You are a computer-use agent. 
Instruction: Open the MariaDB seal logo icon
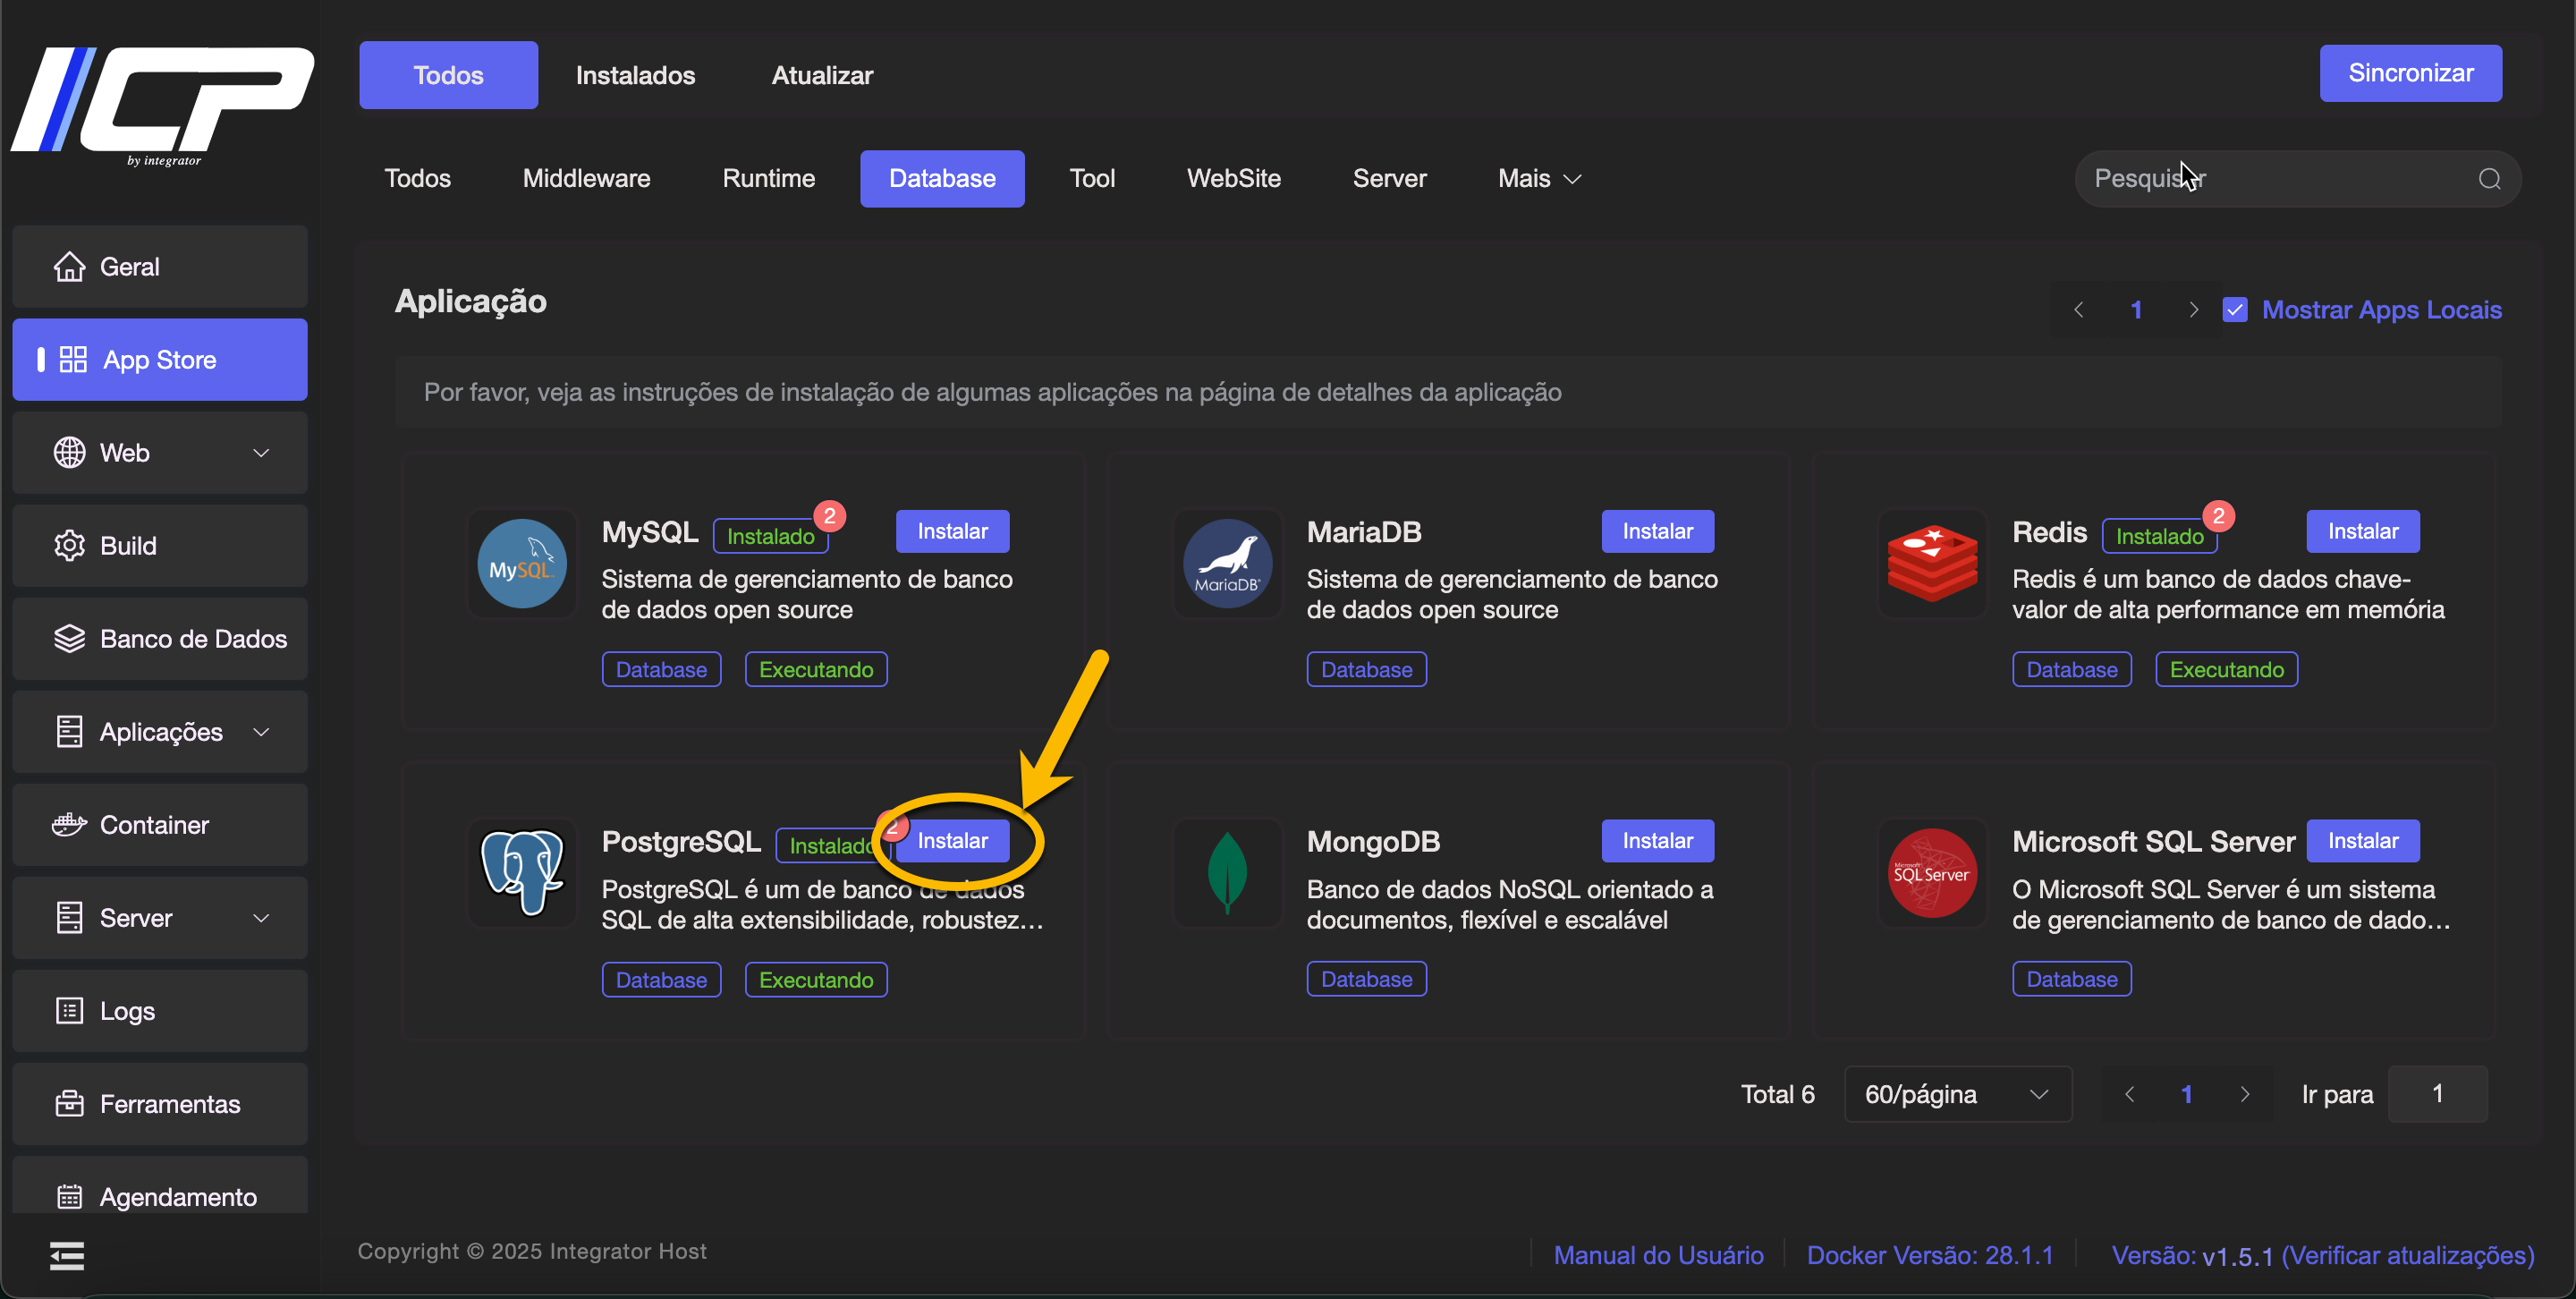point(1226,564)
